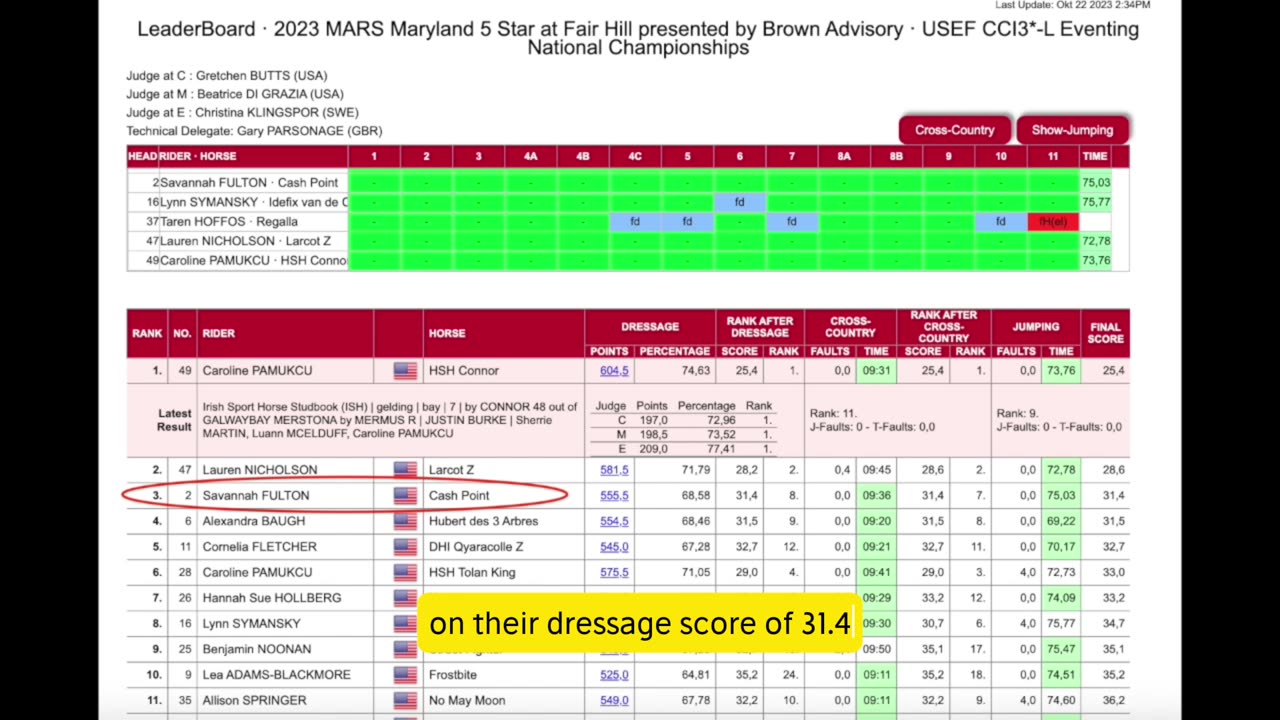Click the Latest Result label
This screenshot has width=1280, height=720.
tap(174, 420)
